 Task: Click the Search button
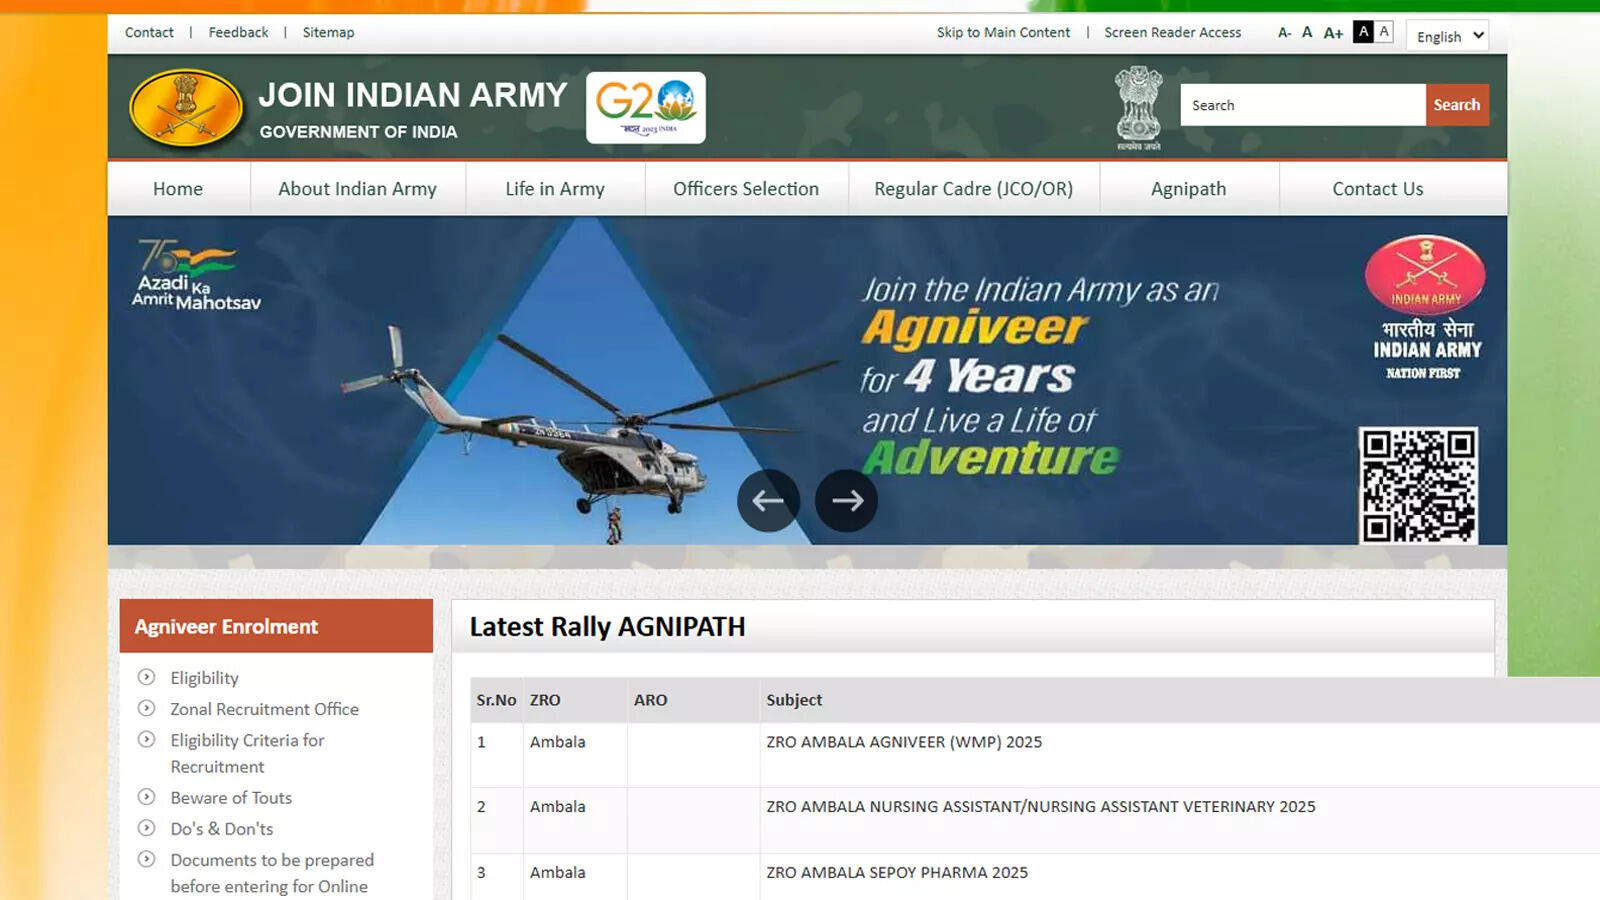point(1456,105)
